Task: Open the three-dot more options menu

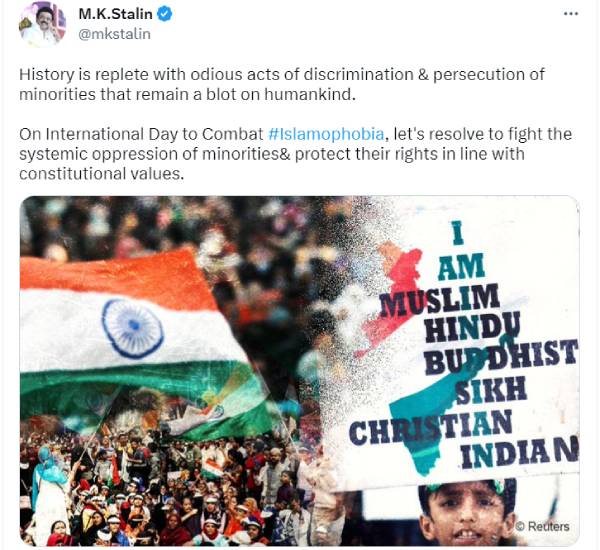Action: click(x=571, y=14)
